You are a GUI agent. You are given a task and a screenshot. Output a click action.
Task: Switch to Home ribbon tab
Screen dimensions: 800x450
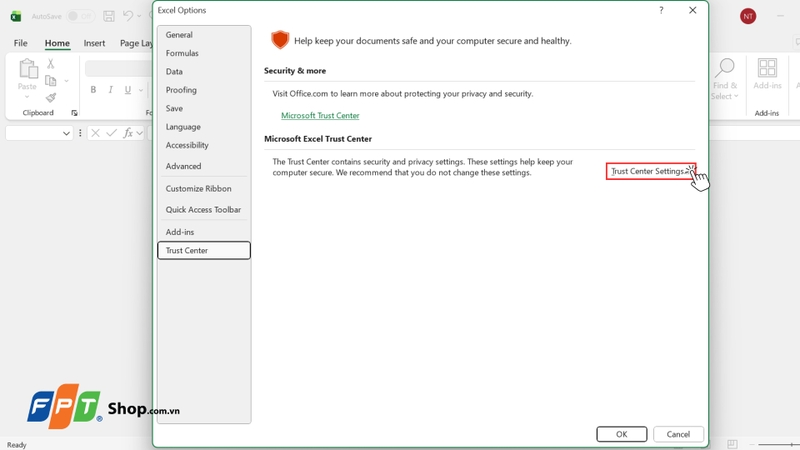[57, 43]
